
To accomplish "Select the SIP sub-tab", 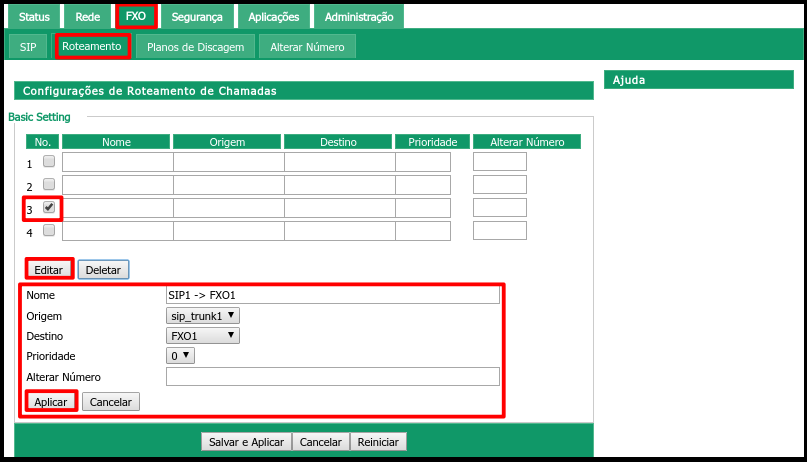I will click(x=28, y=47).
